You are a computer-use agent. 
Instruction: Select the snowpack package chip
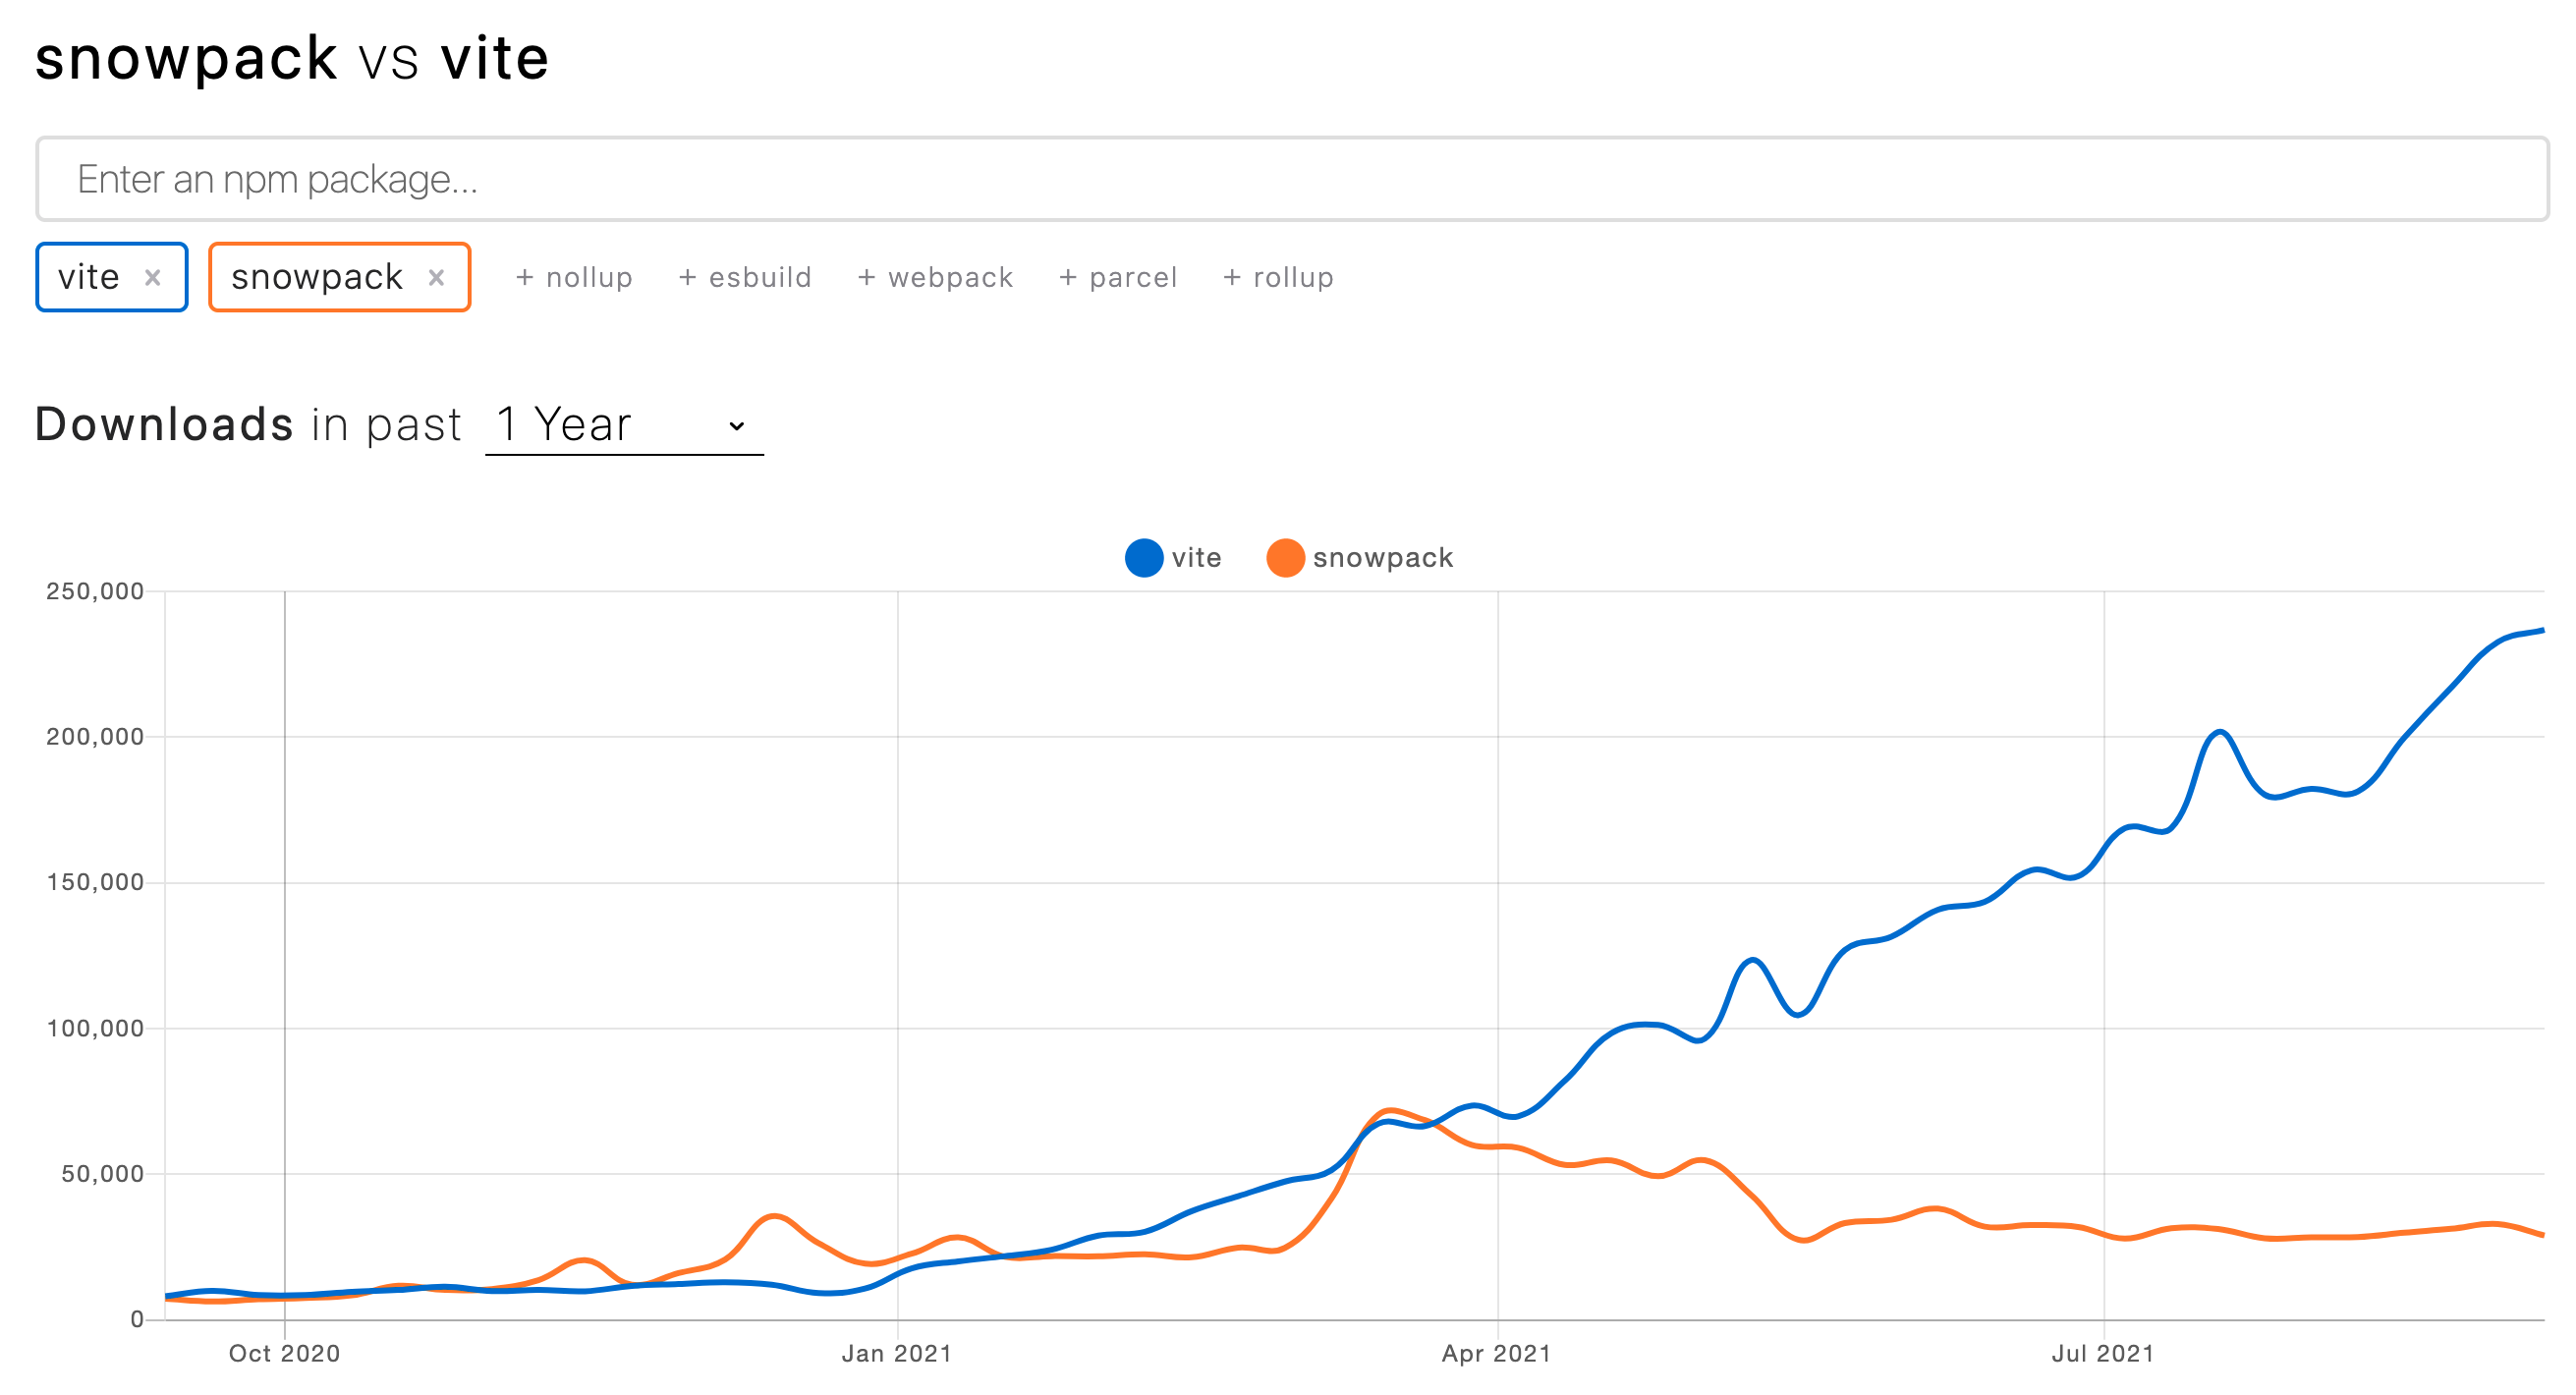tap(316, 277)
